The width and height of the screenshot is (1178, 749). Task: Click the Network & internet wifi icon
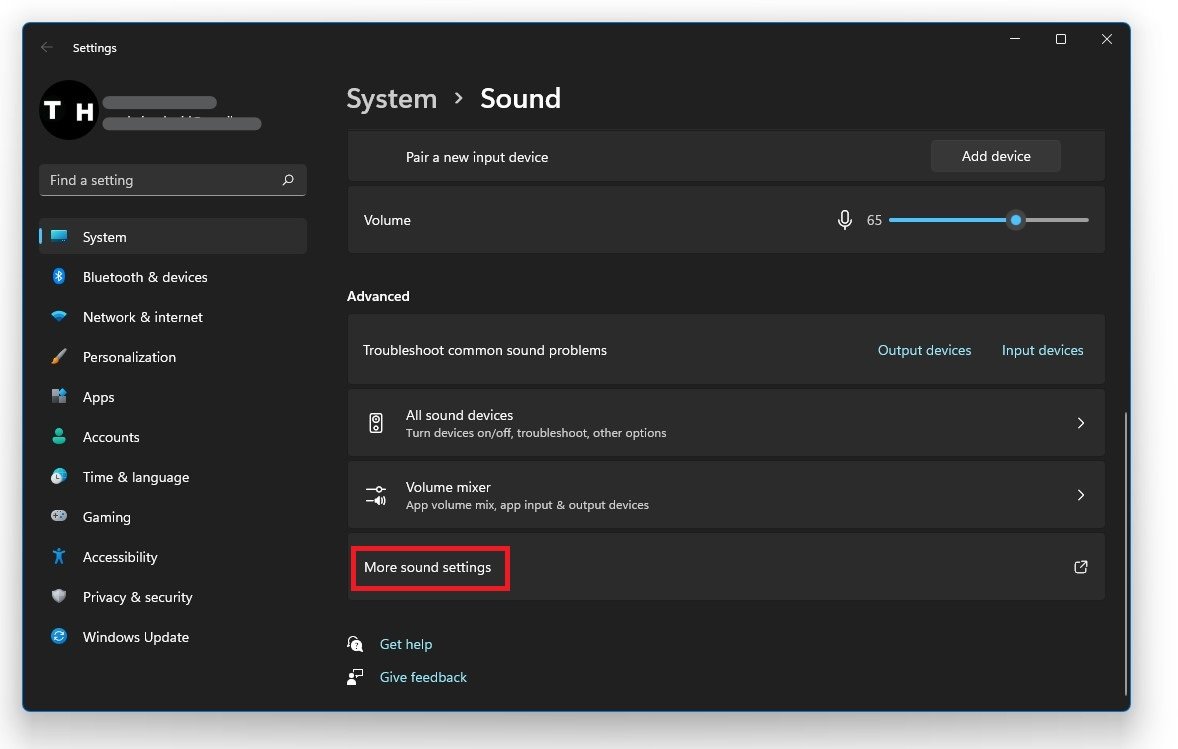pos(59,317)
